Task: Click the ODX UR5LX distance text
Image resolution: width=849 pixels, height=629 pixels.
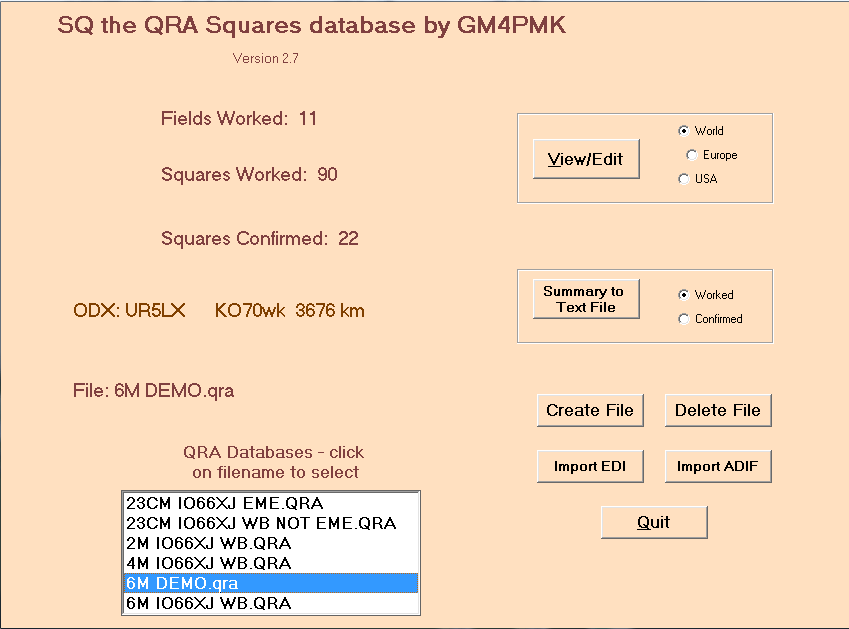Action: (219, 310)
